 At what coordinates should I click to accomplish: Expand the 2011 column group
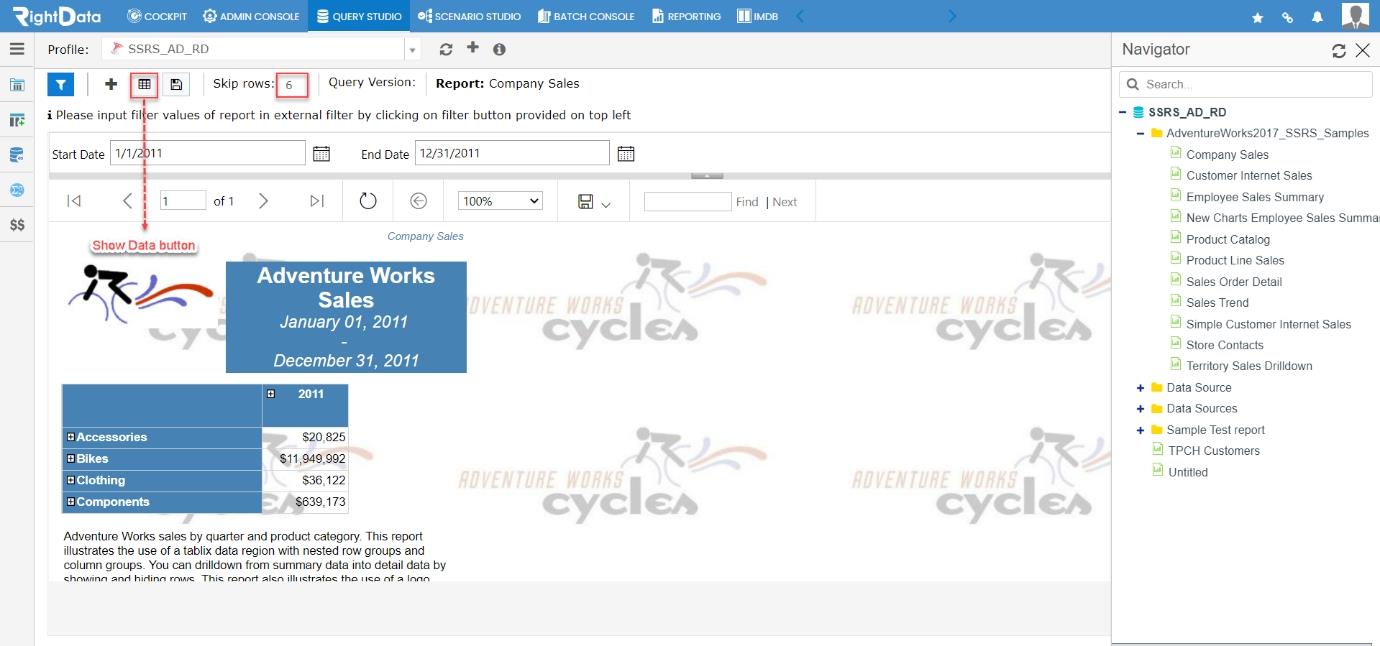tap(271, 394)
